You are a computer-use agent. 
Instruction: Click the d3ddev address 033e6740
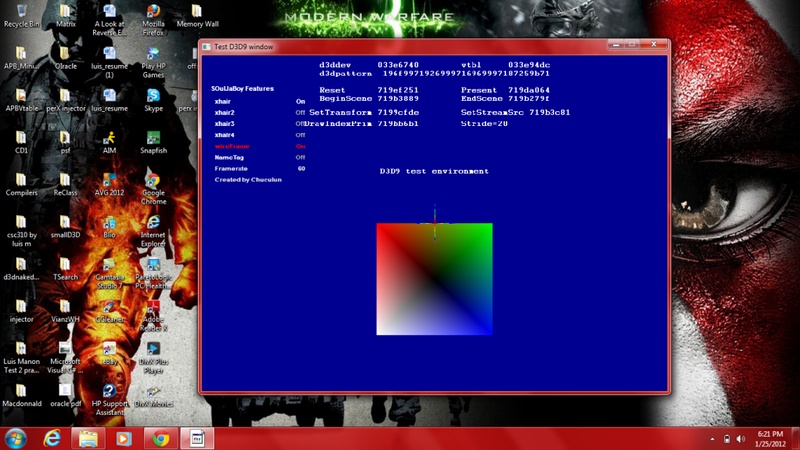coord(398,65)
